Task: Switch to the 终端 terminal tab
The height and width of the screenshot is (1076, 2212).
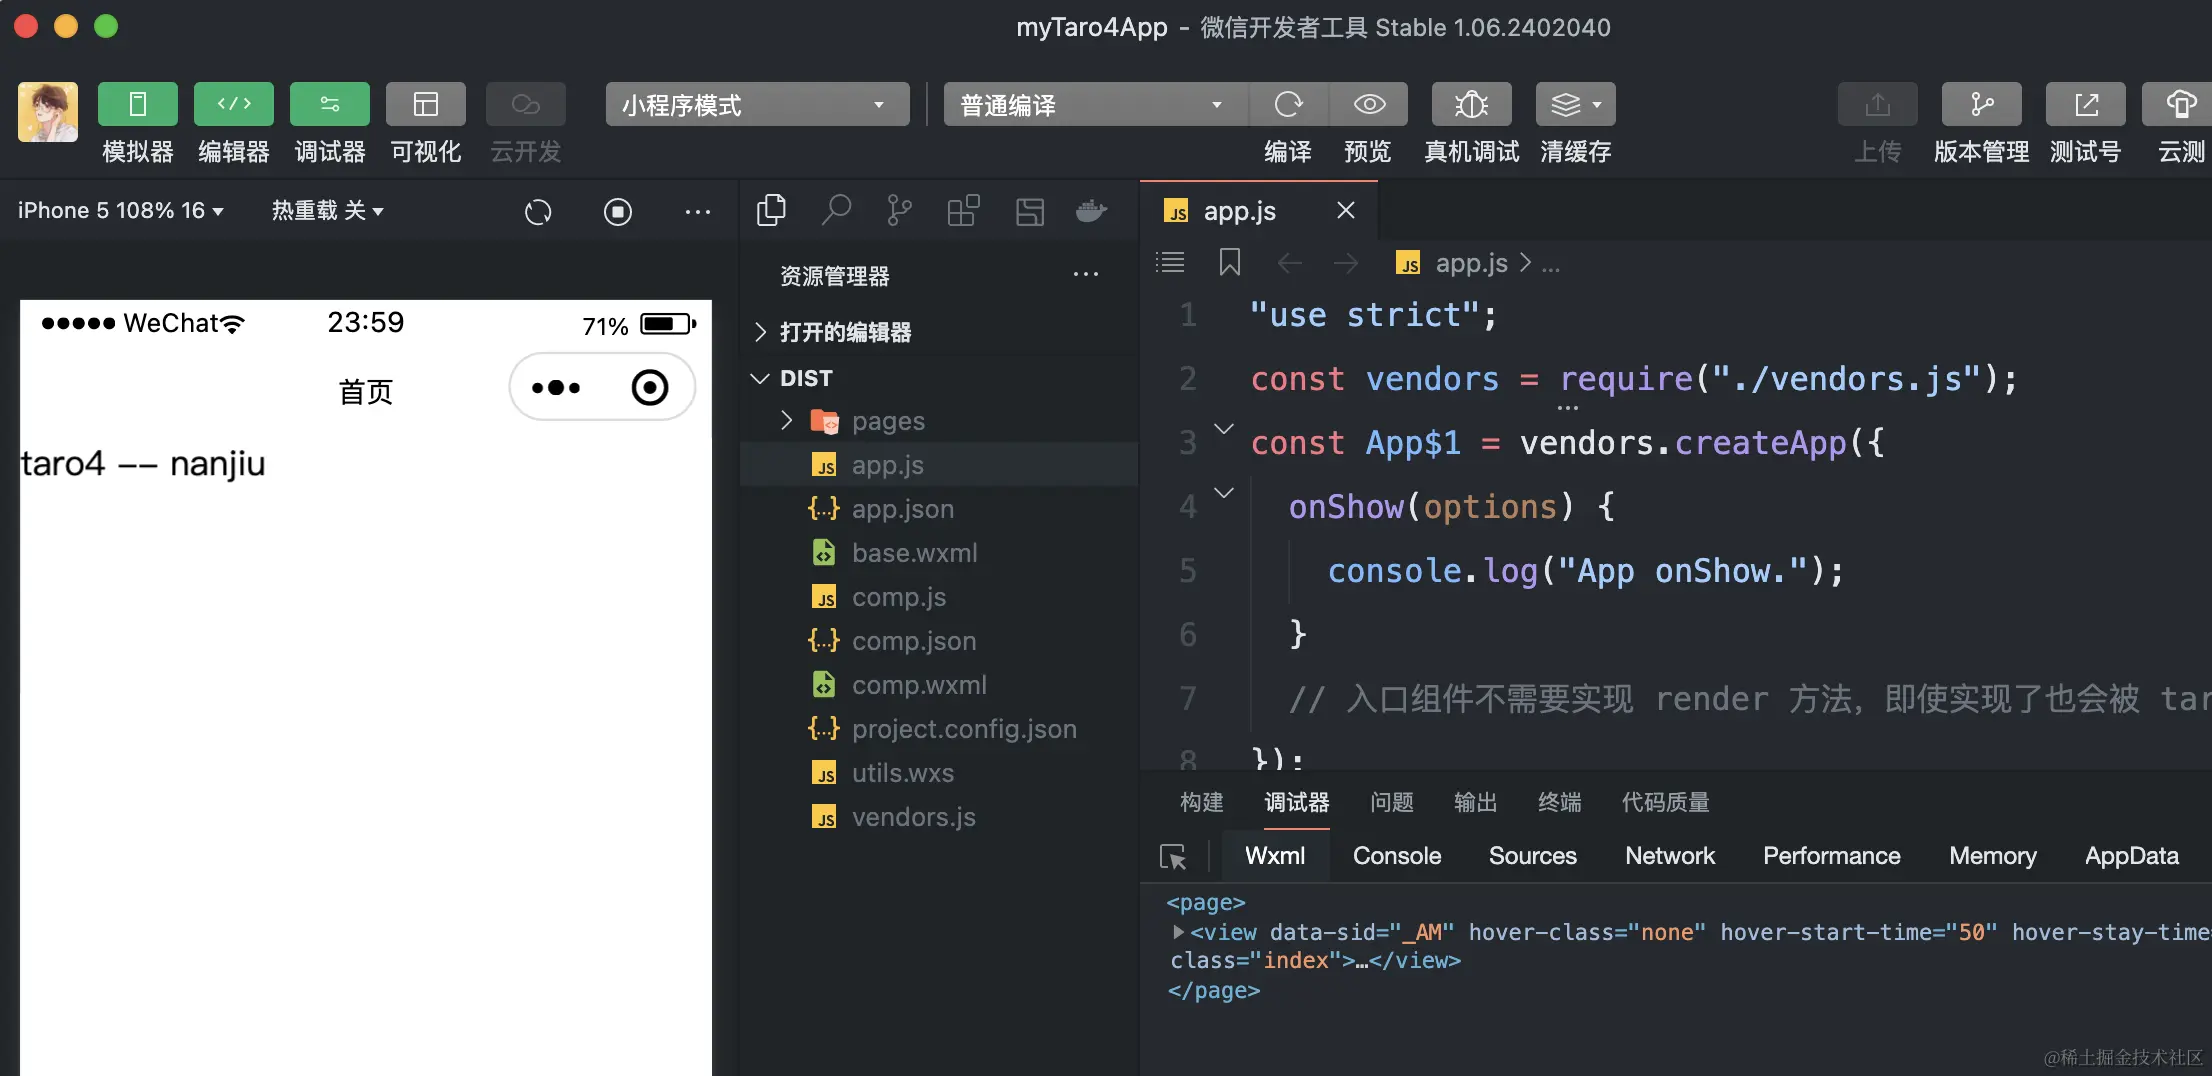Action: (1560, 802)
